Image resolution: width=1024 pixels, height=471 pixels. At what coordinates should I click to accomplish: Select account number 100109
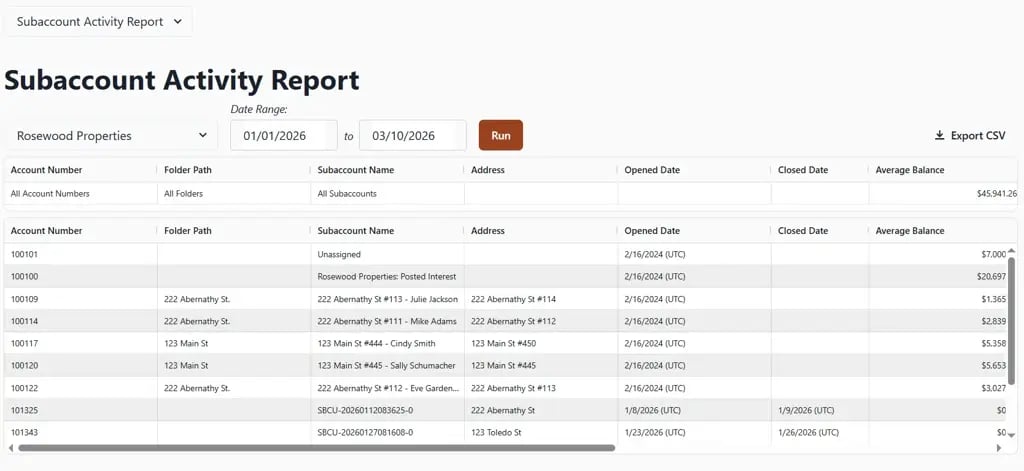24,299
